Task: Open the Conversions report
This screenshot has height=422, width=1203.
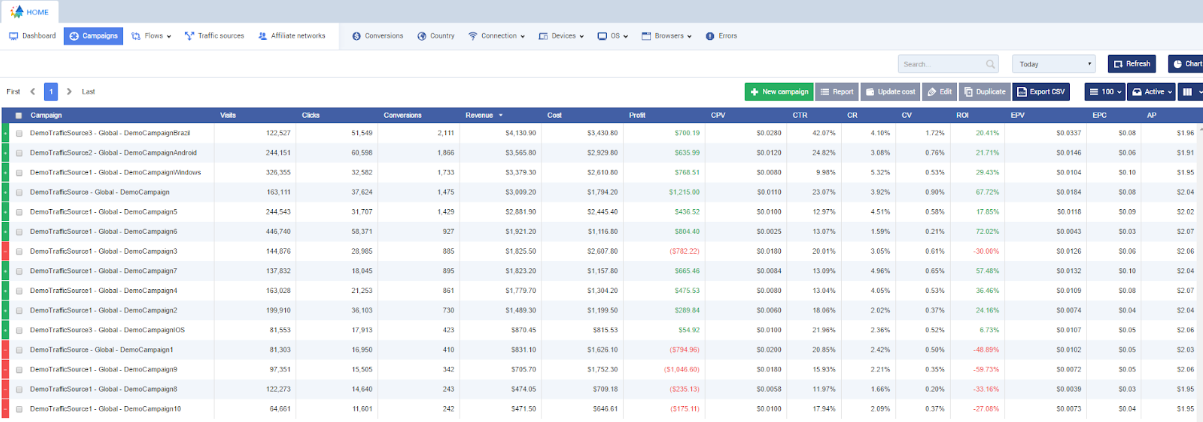Action: 377,36
